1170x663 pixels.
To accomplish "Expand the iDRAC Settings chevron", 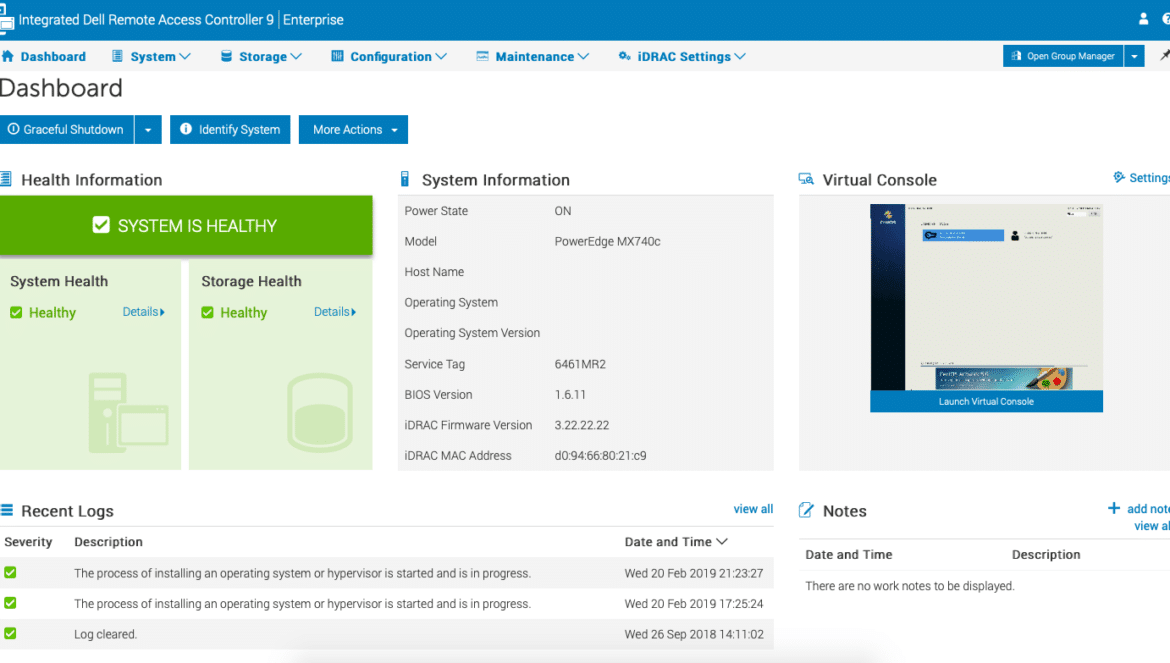I will [x=739, y=56].
